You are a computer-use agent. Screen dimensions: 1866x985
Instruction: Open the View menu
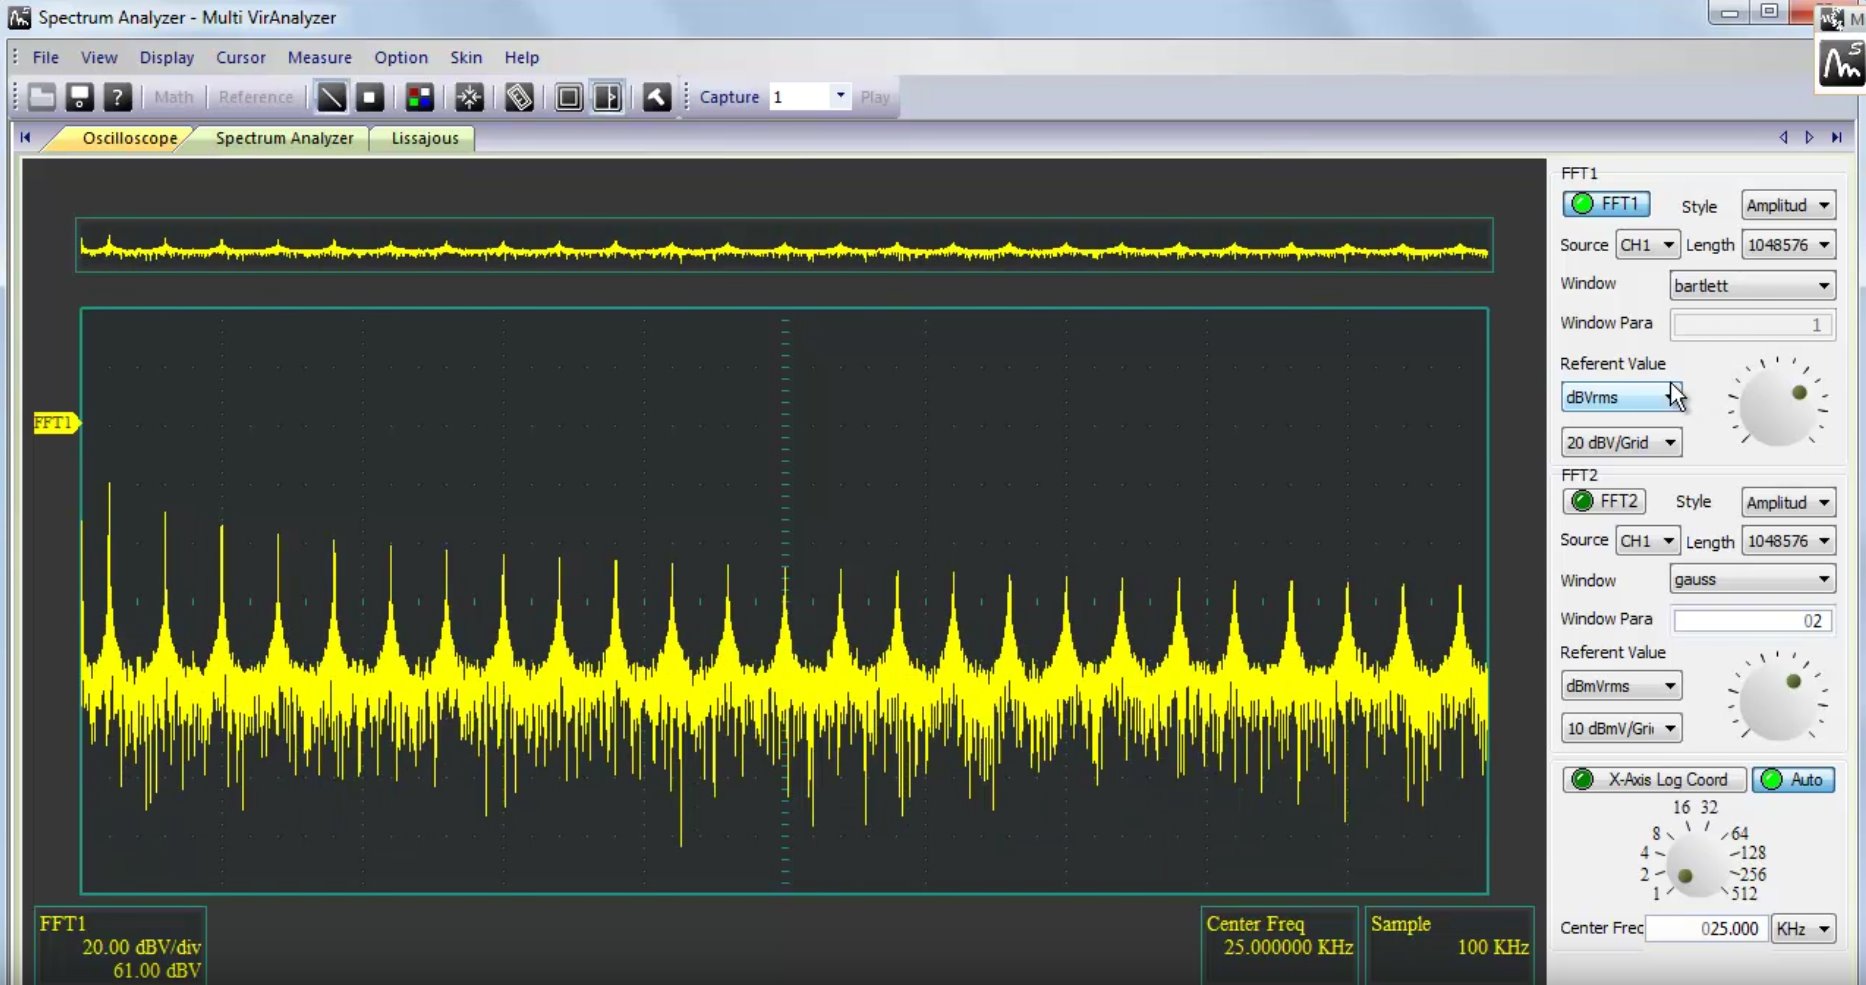pos(99,57)
